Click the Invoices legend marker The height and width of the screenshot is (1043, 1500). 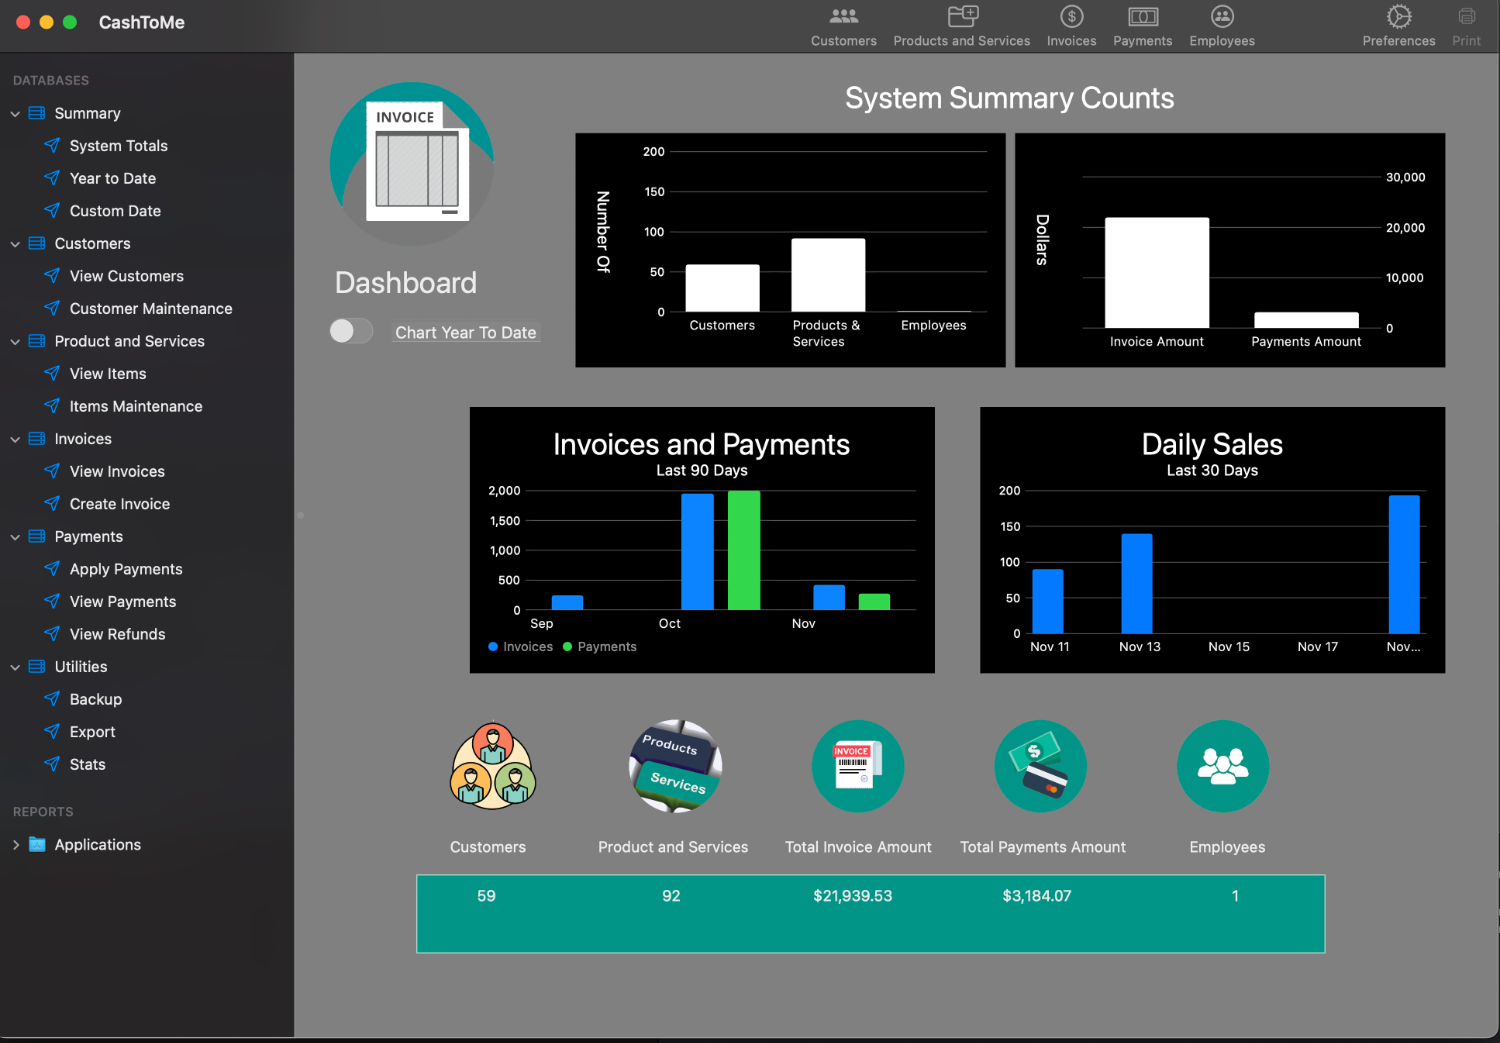point(493,647)
